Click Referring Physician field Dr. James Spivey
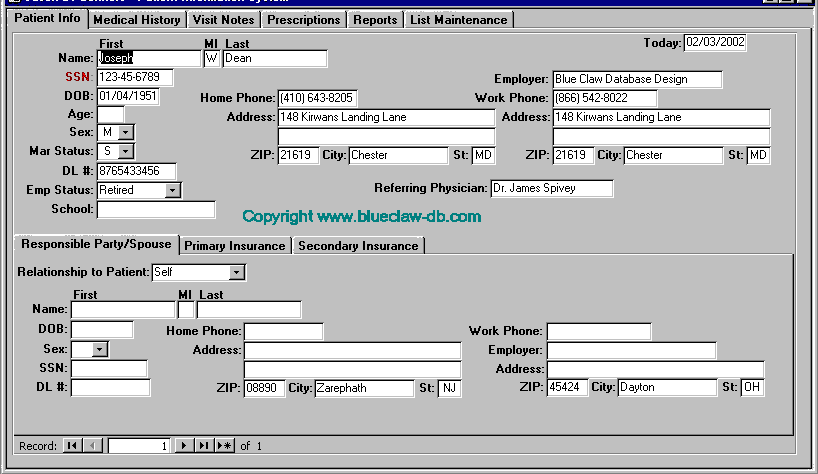This screenshot has height=474, width=818. (x=552, y=188)
